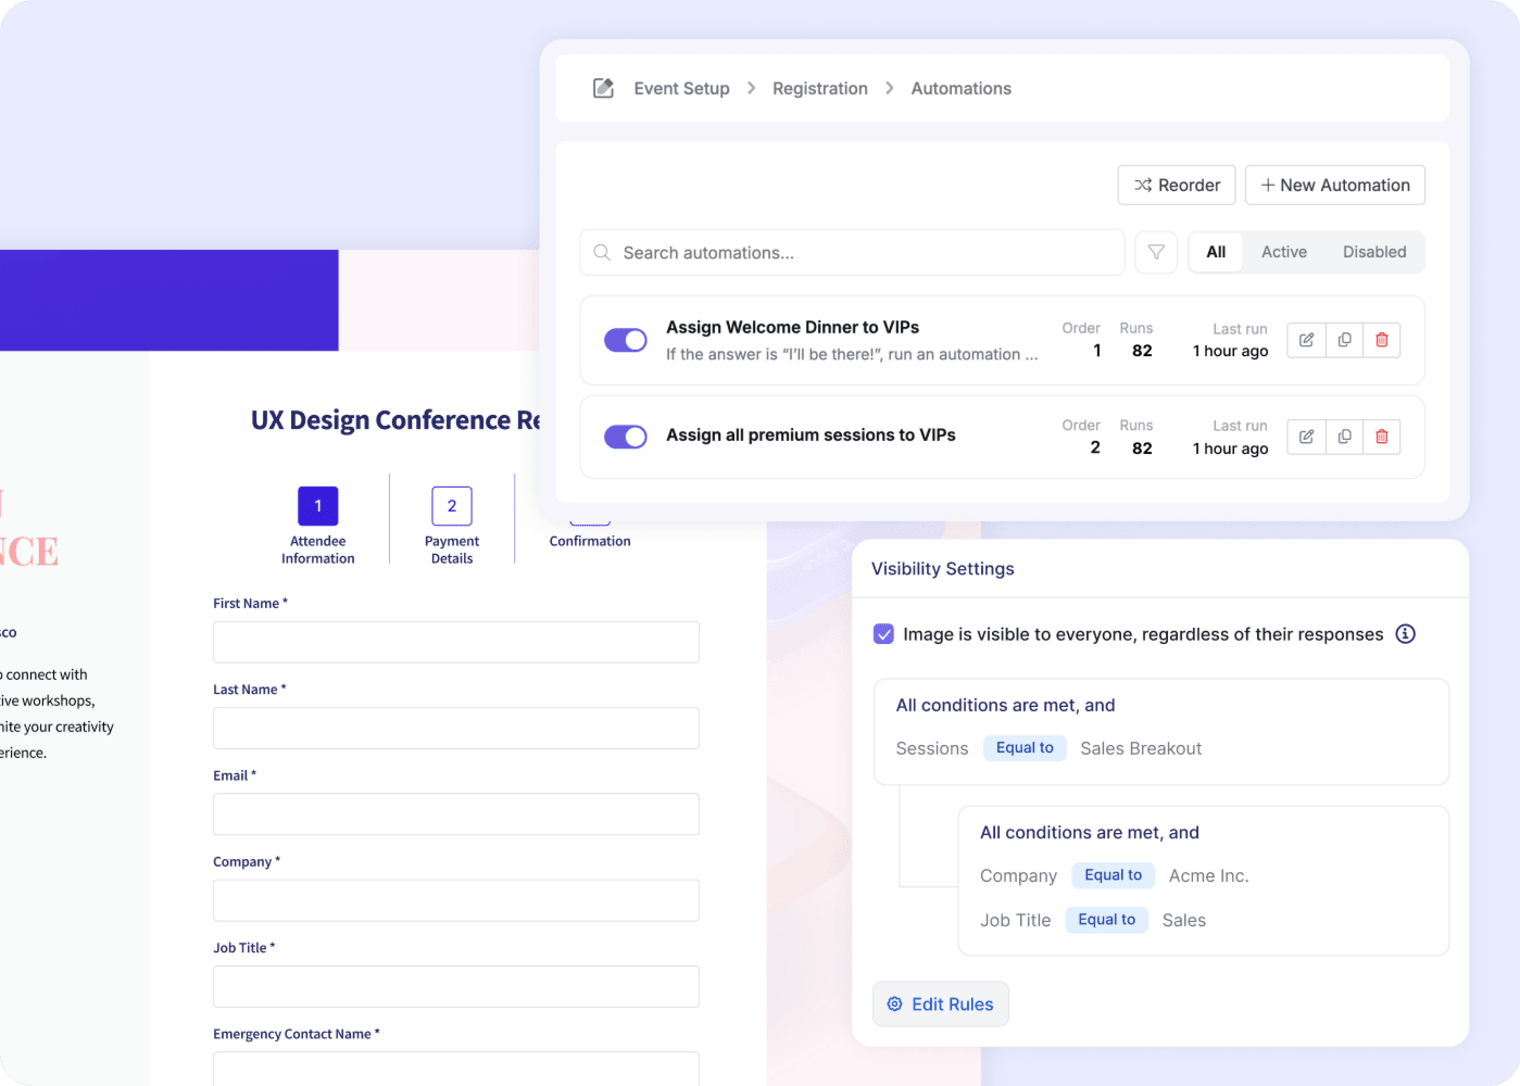Click the edit icon beside Event Setup breadcrumb
This screenshot has height=1086, width=1520.
click(603, 88)
